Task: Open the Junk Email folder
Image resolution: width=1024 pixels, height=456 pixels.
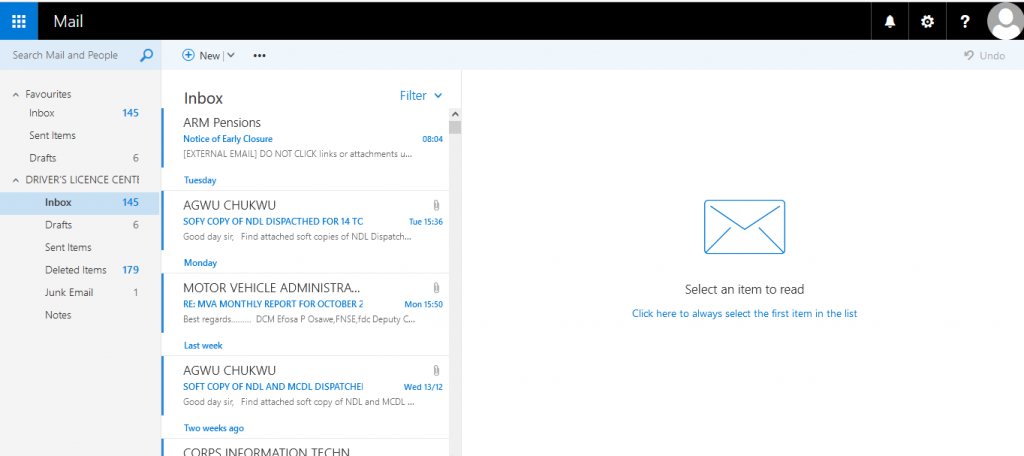Action: coord(69,292)
